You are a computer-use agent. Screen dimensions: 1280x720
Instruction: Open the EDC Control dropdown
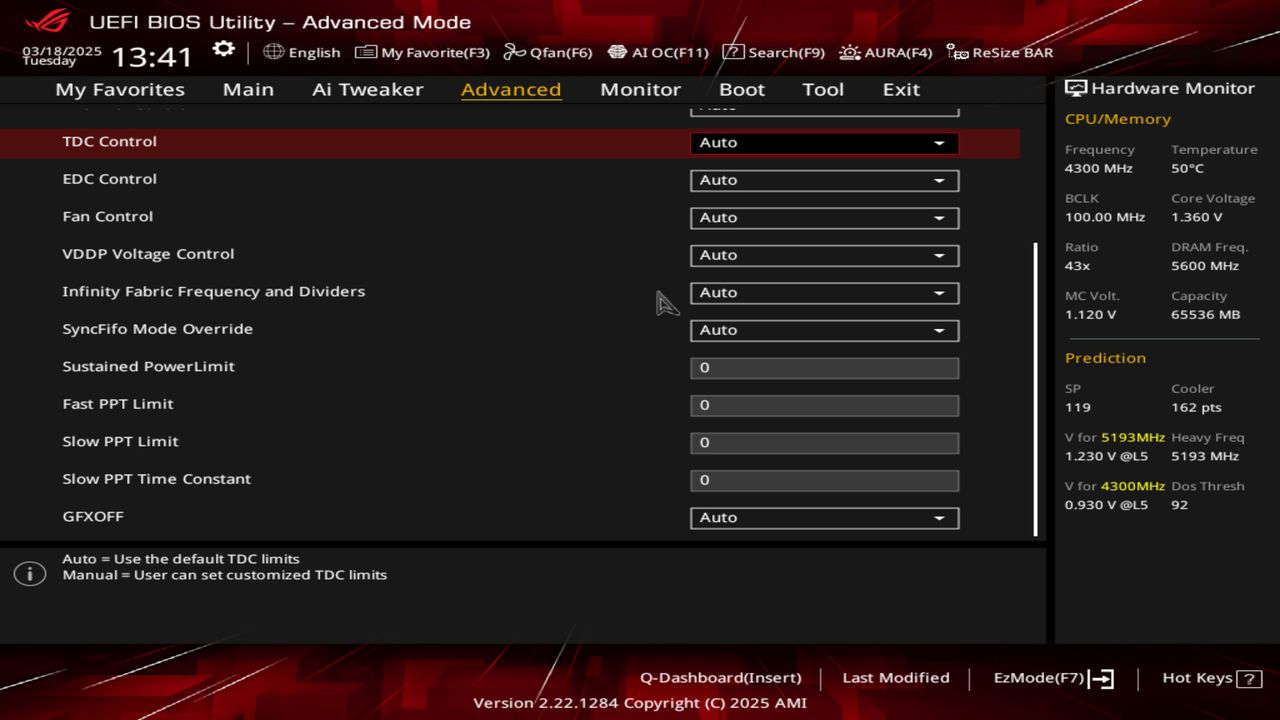(824, 180)
